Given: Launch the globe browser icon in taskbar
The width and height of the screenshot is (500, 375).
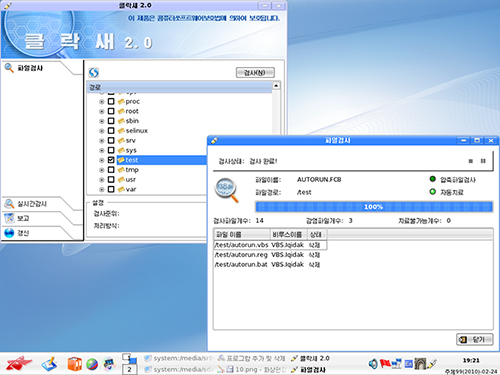Looking at the screenshot, I should coord(92,364).
